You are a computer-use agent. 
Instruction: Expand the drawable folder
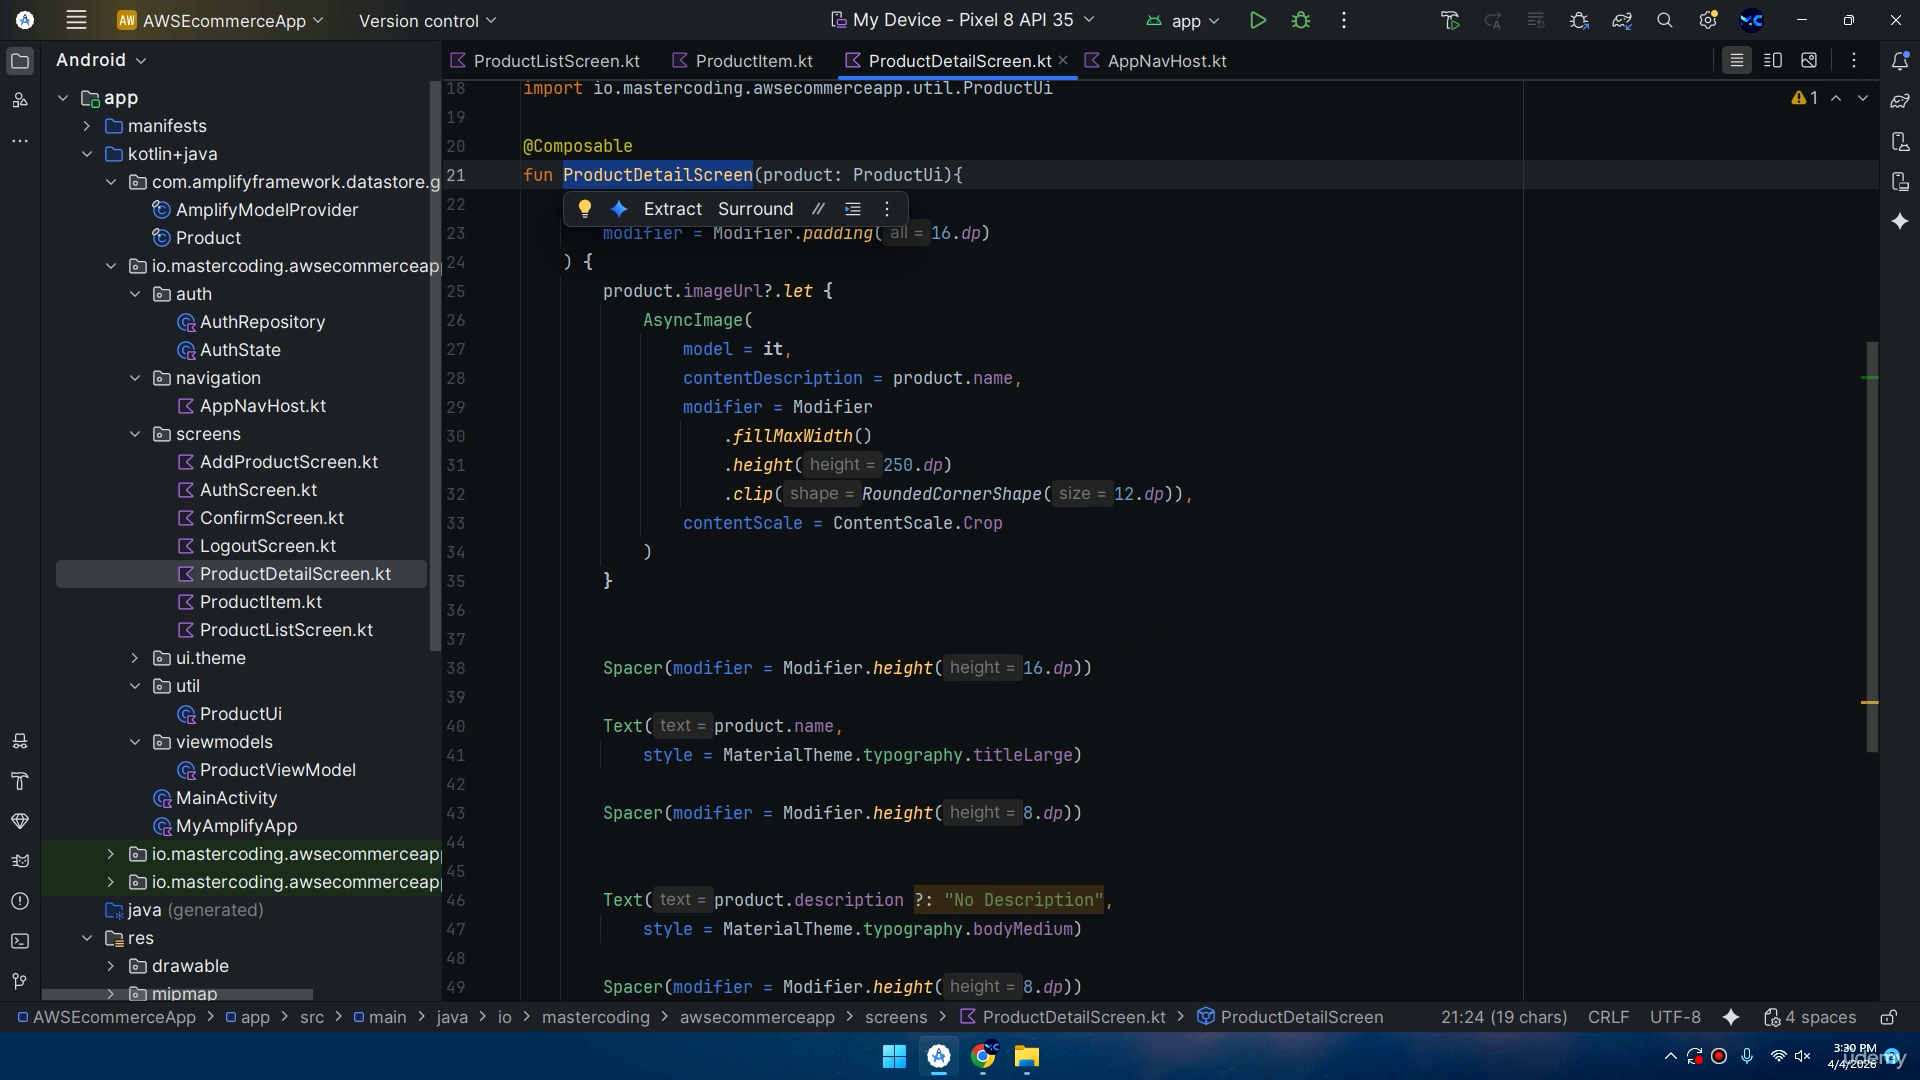(x=111, y=966)
